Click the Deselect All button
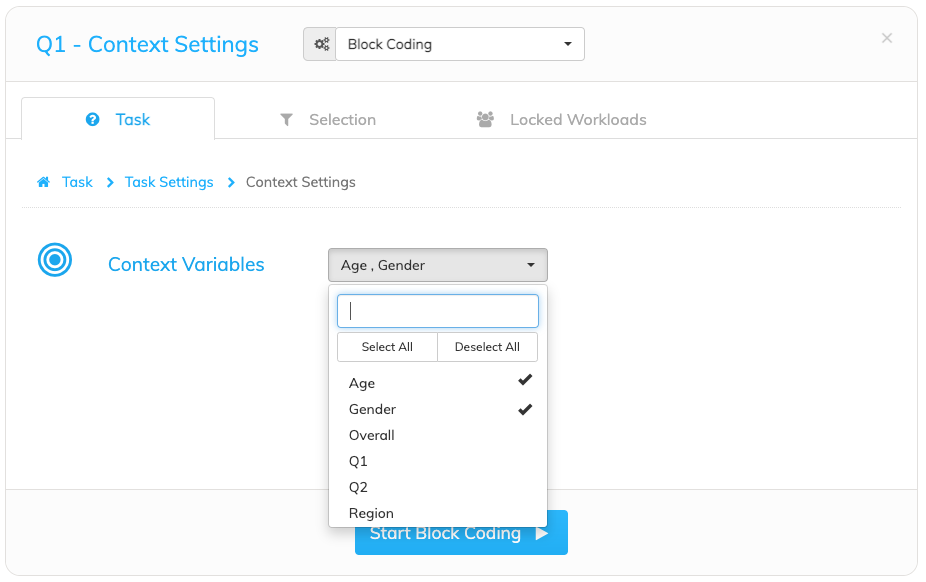Screen dimensions: 926x582 tap(487, 347)
